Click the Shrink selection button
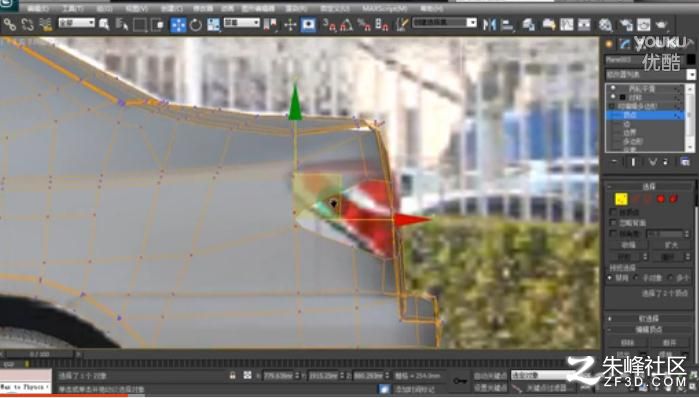This screenshot has height=398, width=699. [629, 245]
